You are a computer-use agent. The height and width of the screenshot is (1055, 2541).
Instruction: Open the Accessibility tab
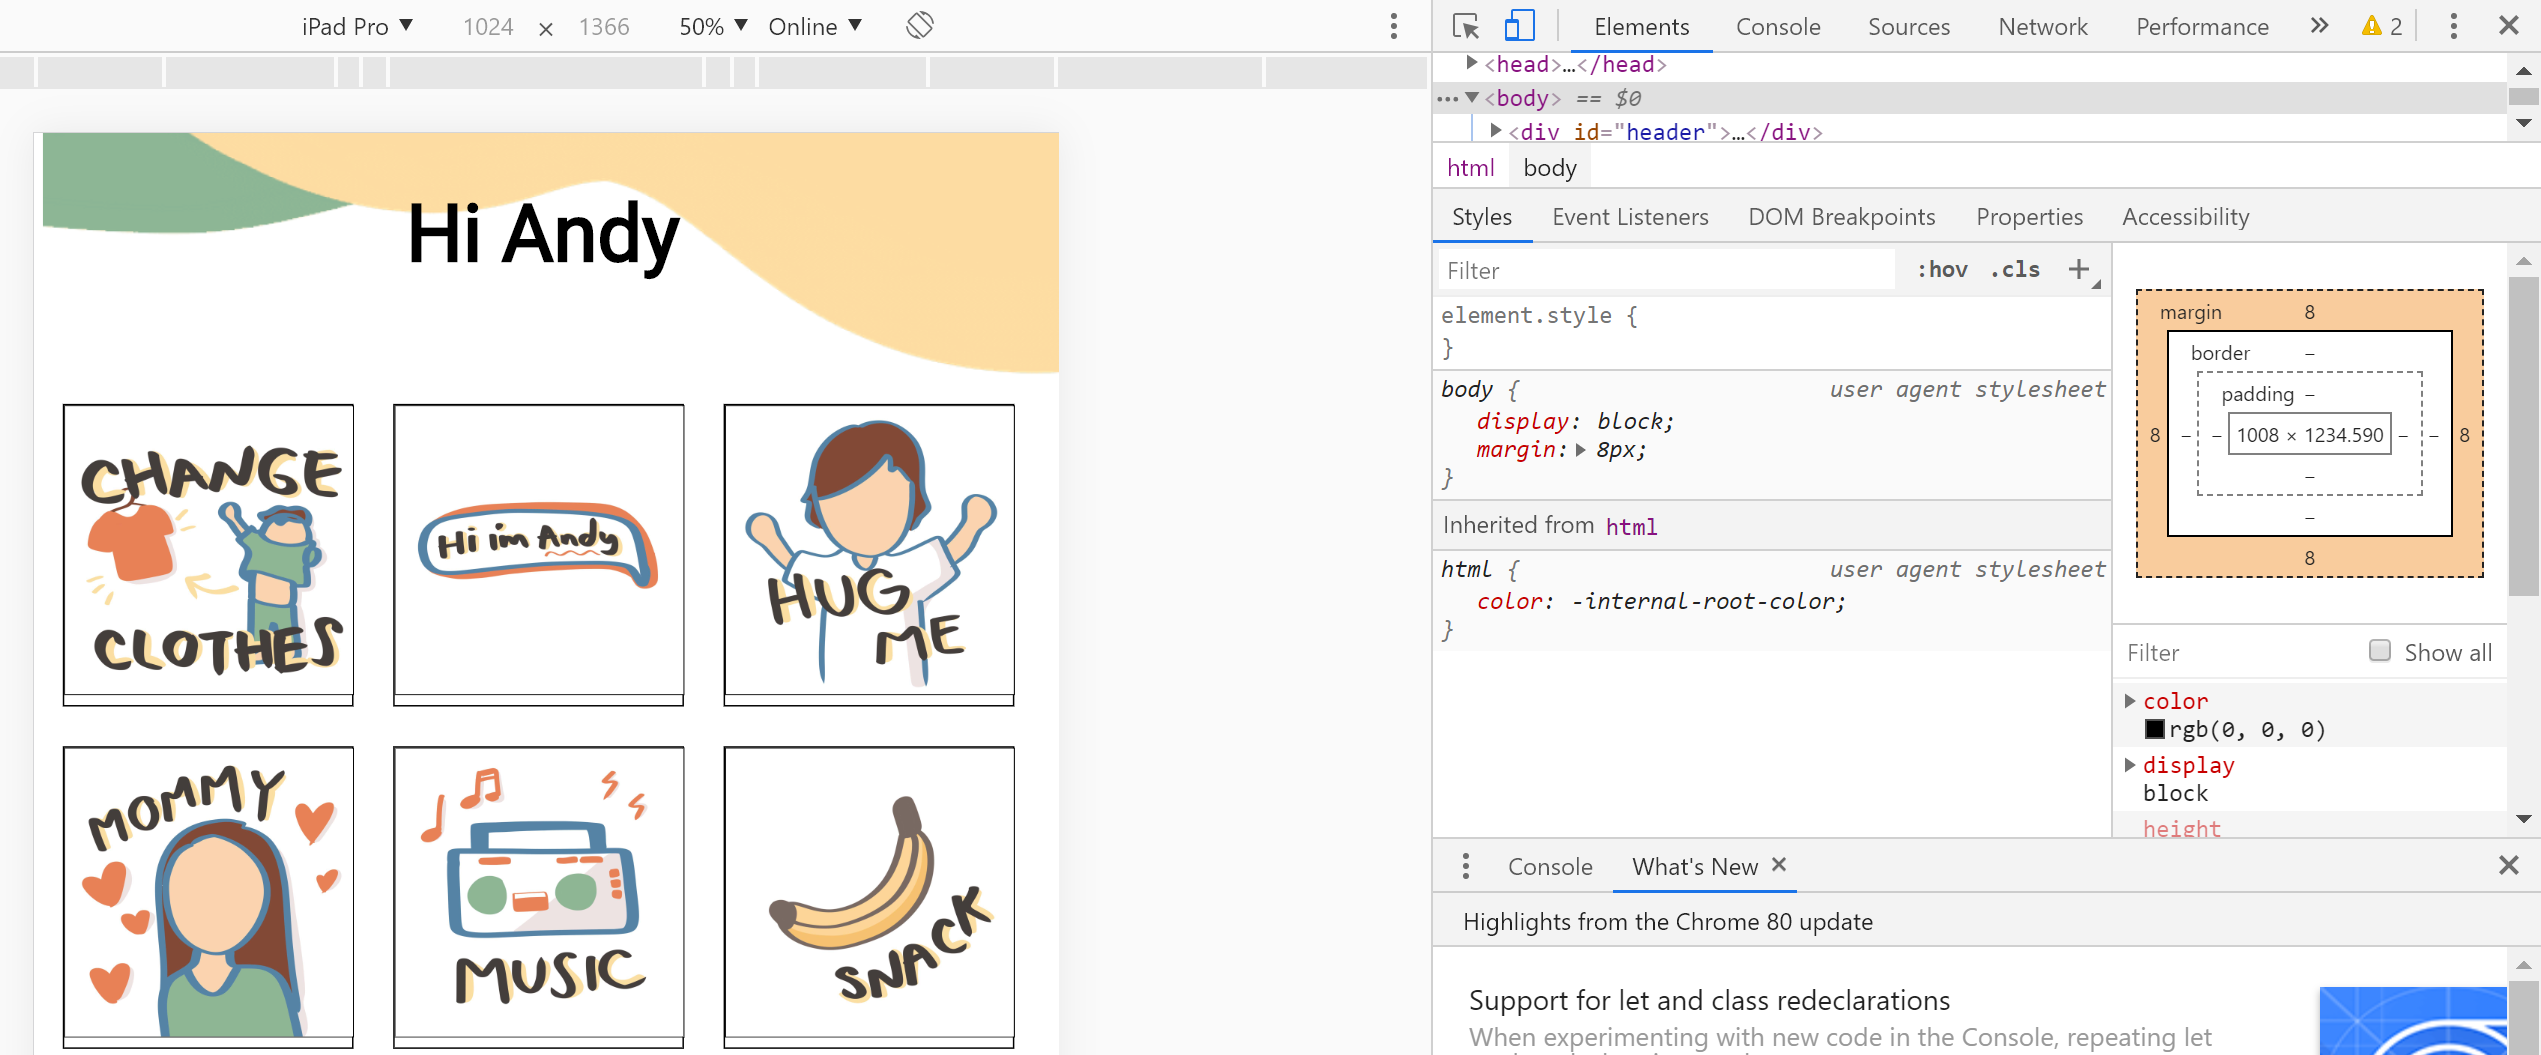pyautogui.click(x=2186, y=217)
